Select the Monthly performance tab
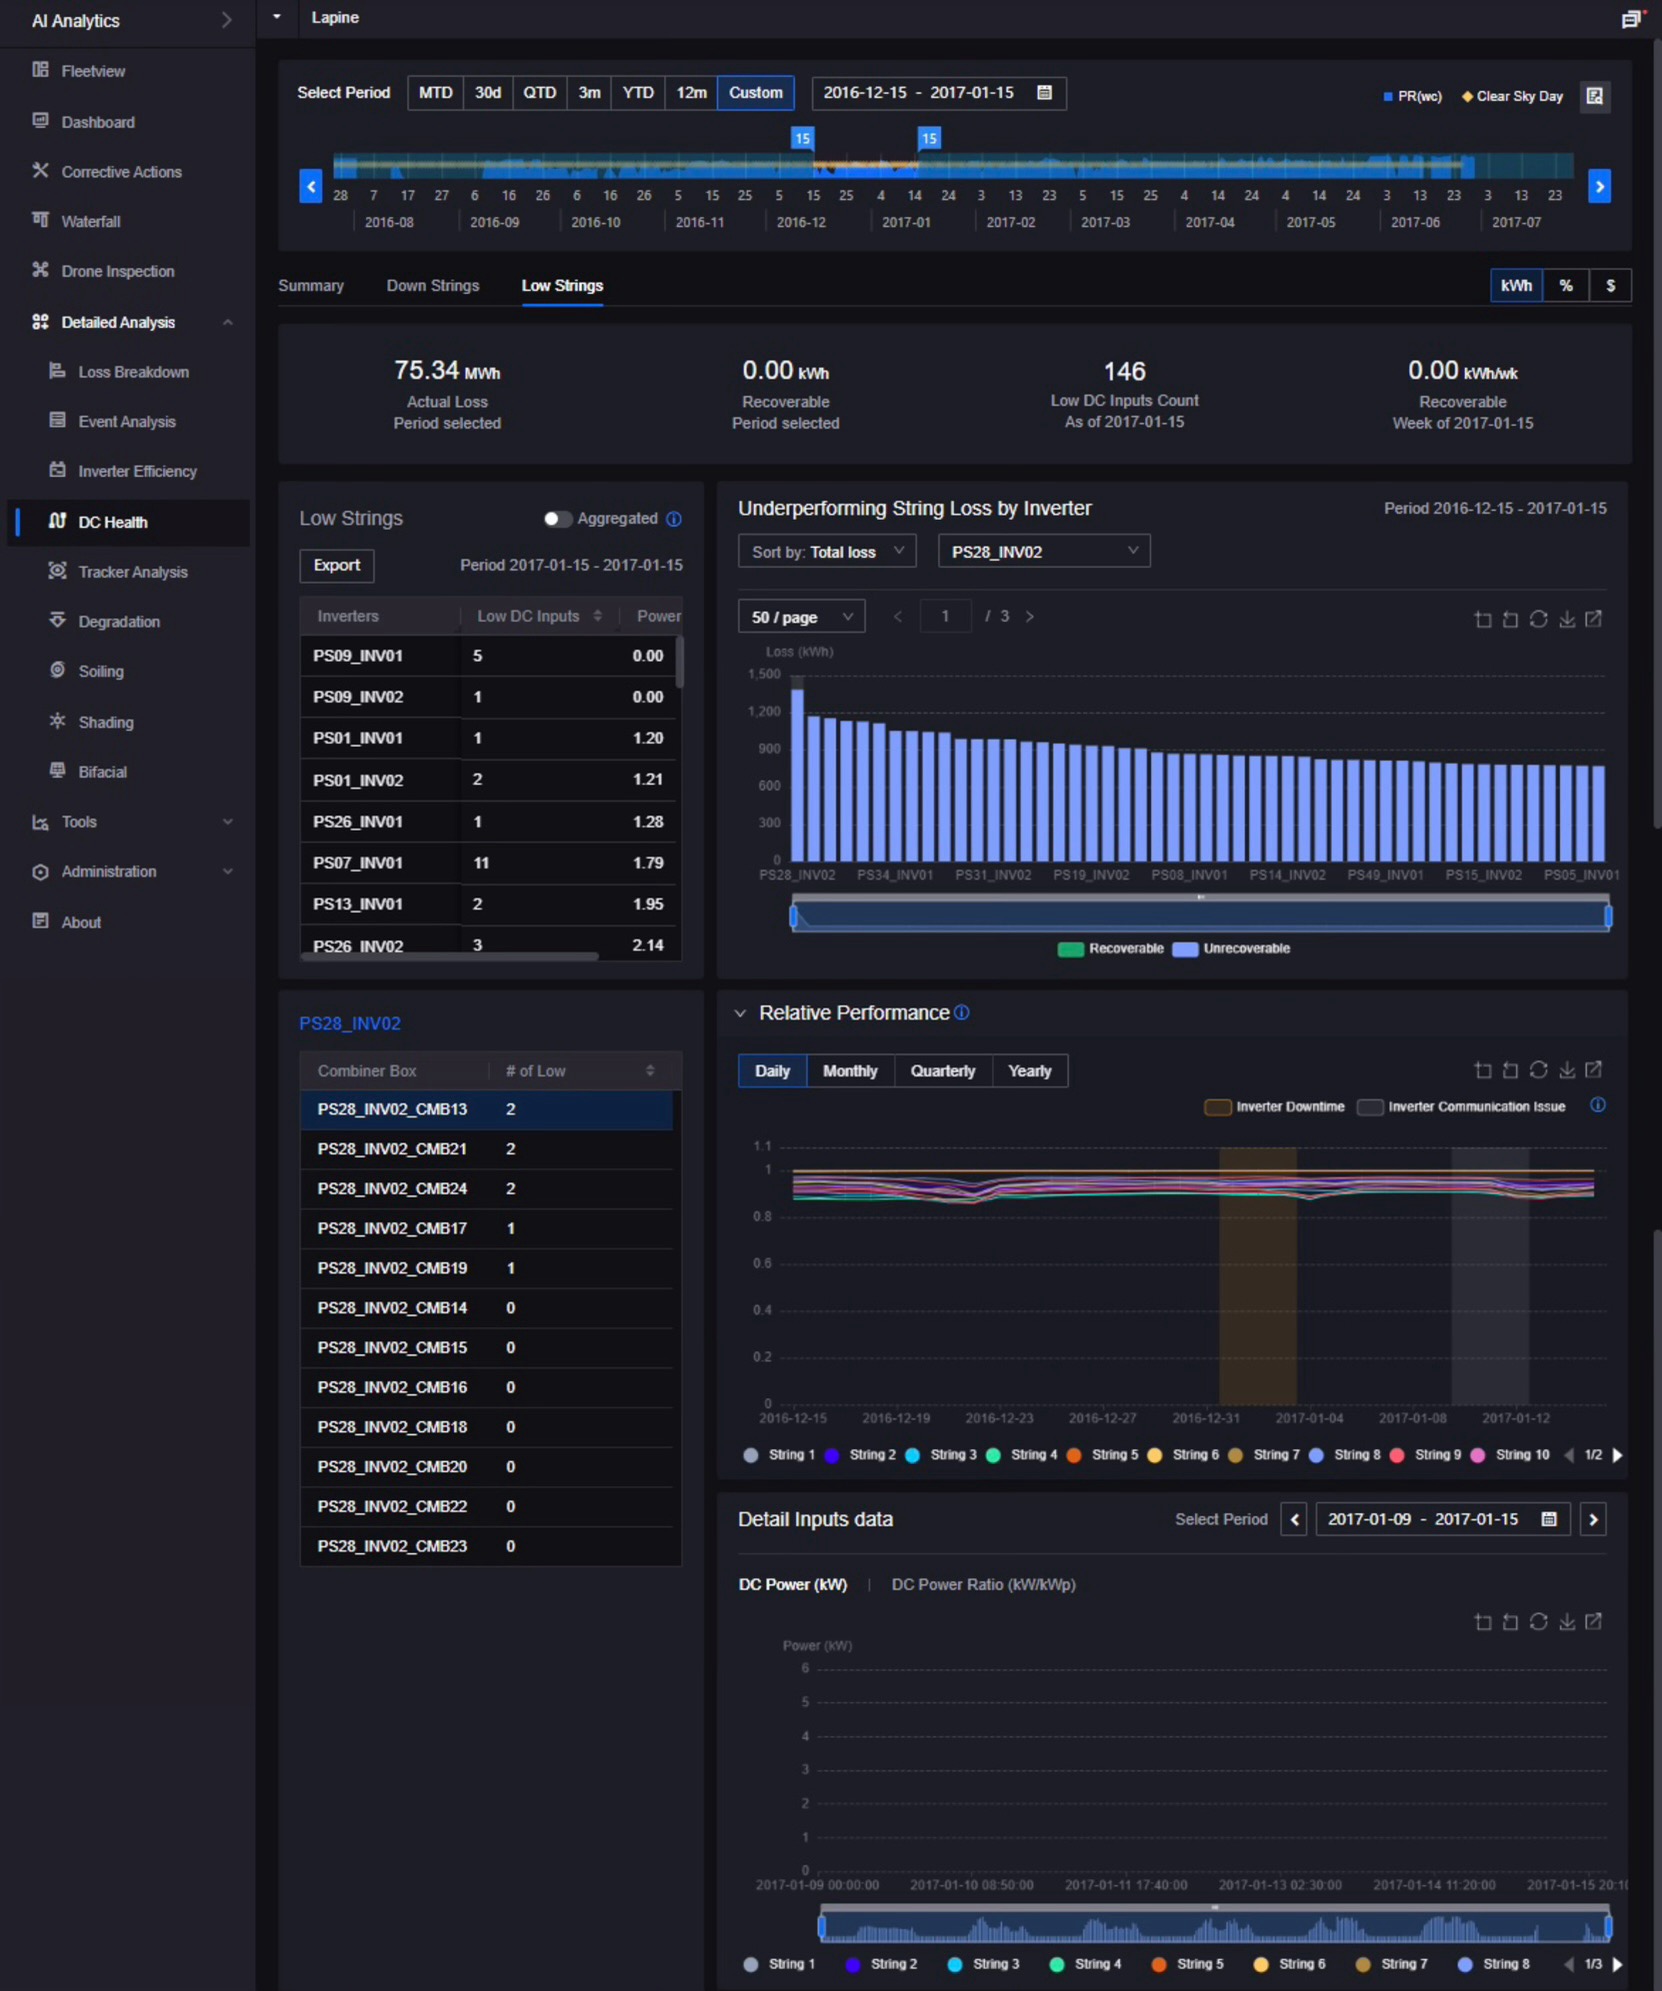Screen dimensions: 1662x1991 coord(850,1071)
